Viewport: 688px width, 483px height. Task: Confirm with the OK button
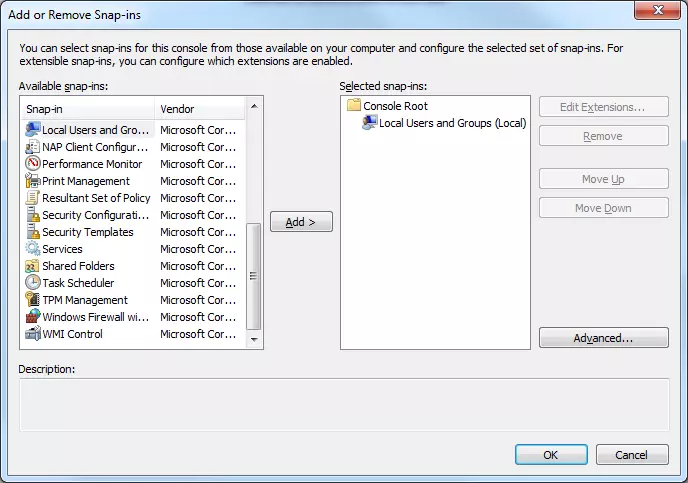(x=551, y=454)
